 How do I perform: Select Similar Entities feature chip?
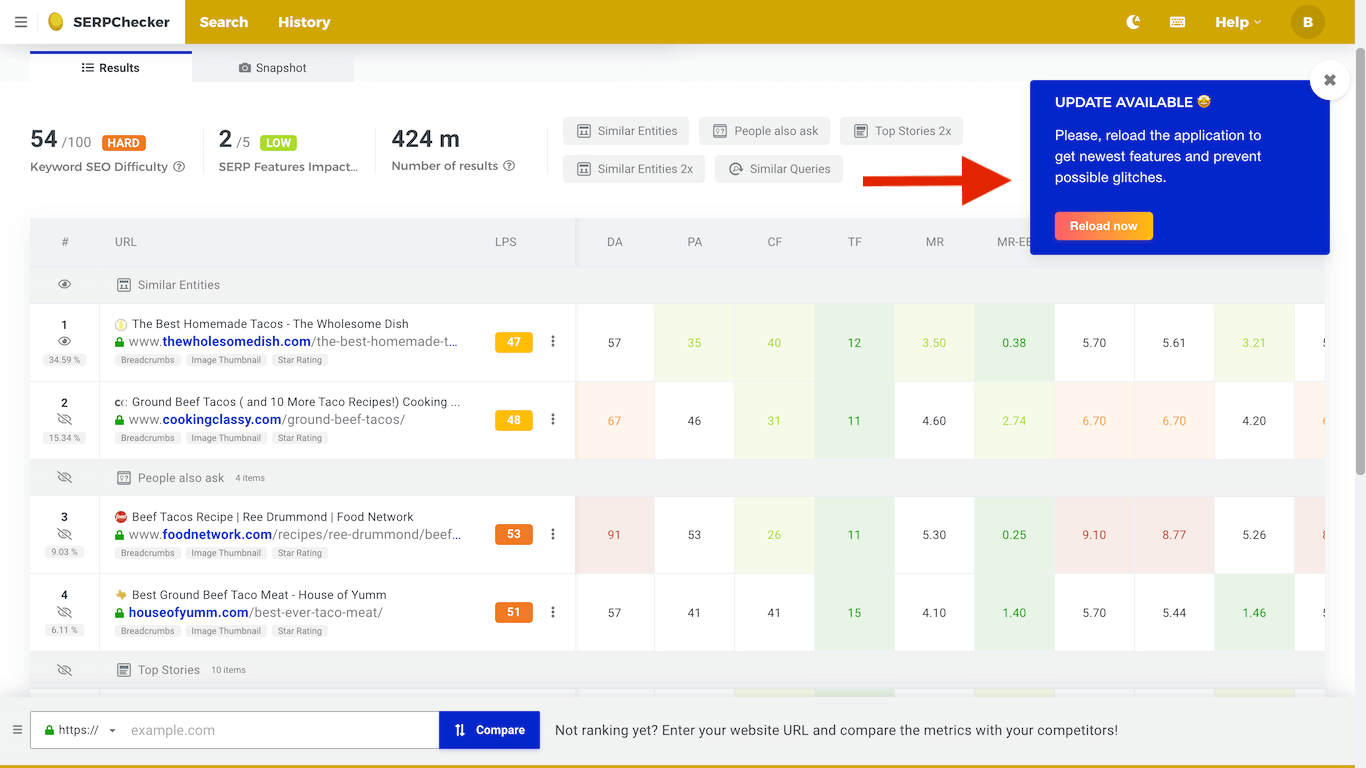[x=626, y=131]
